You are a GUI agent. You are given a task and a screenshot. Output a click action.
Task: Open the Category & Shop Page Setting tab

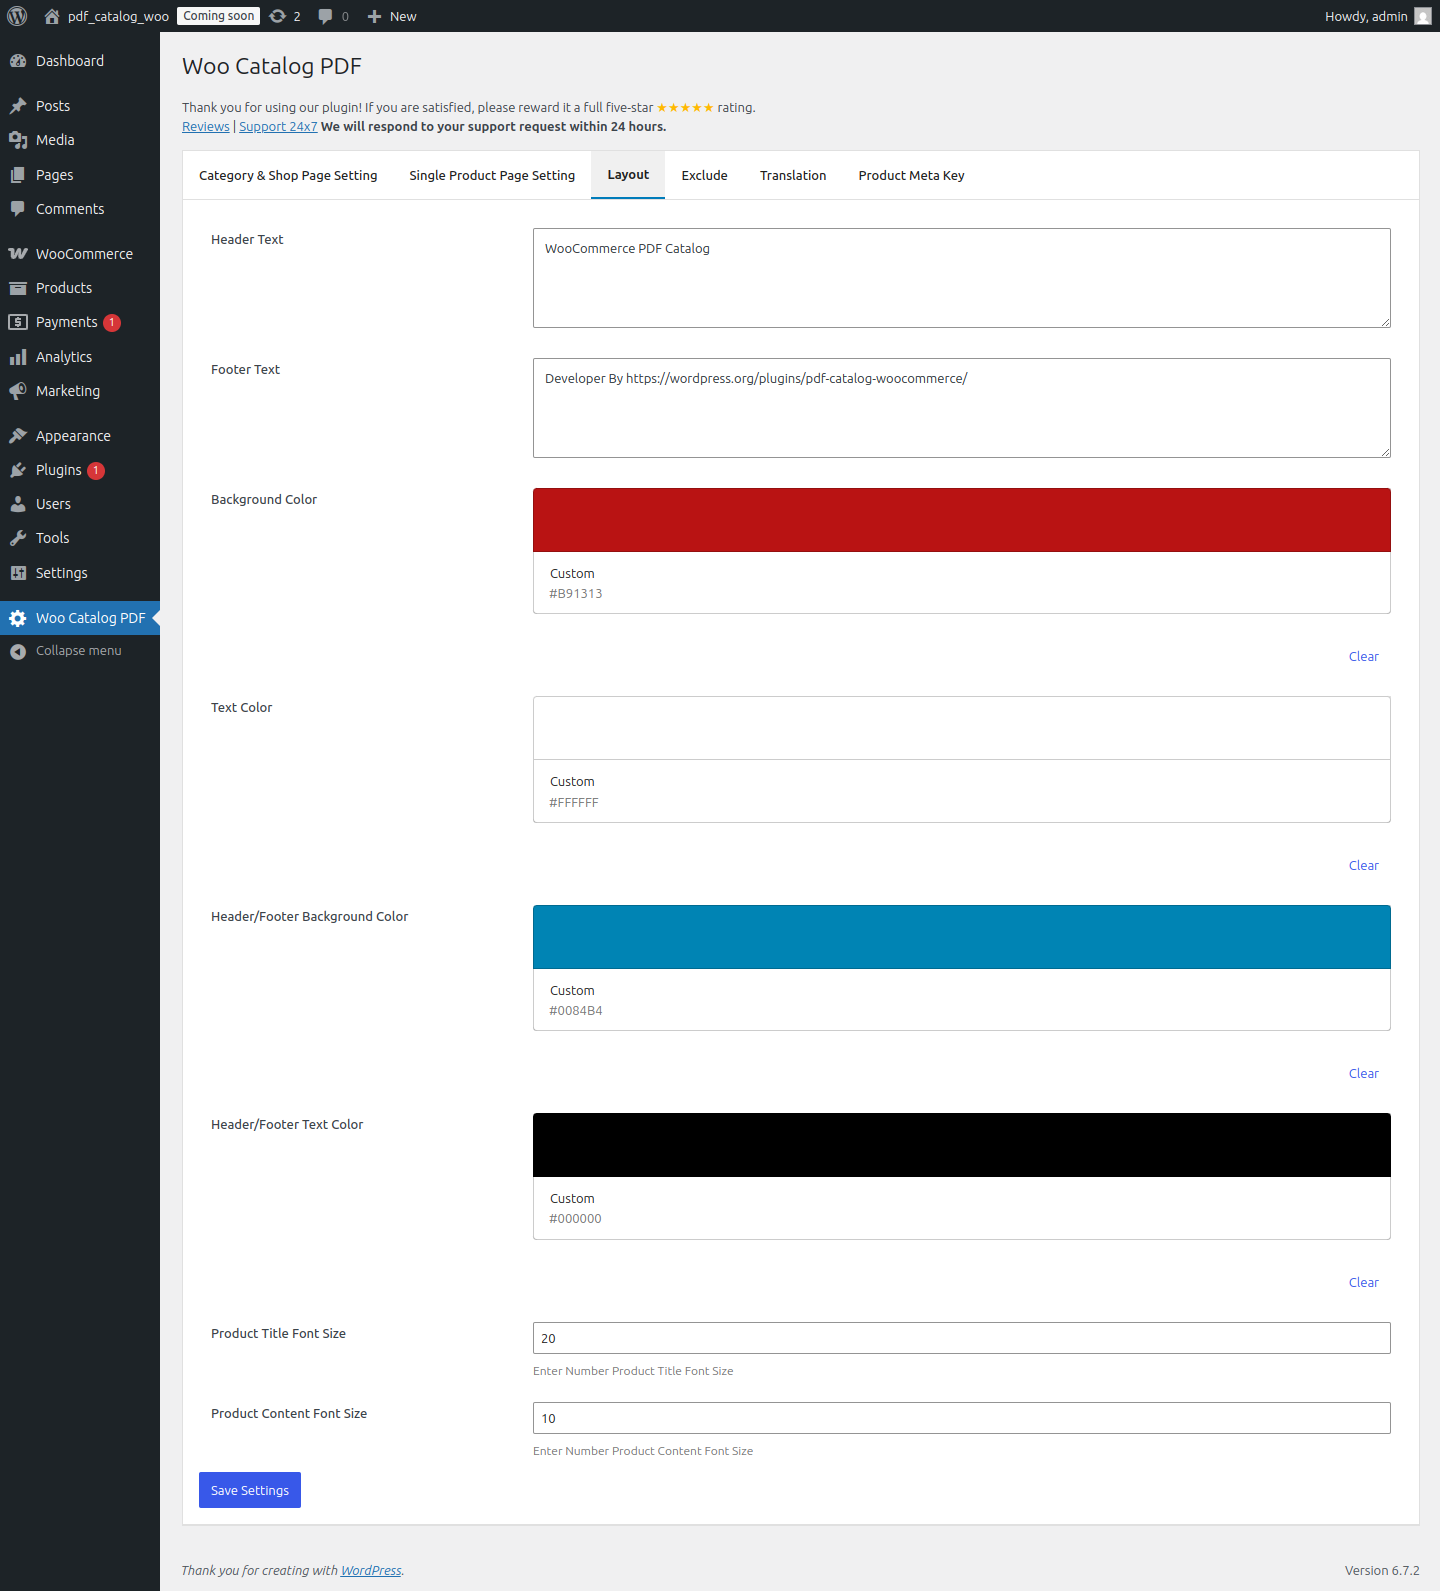[288, 175]
